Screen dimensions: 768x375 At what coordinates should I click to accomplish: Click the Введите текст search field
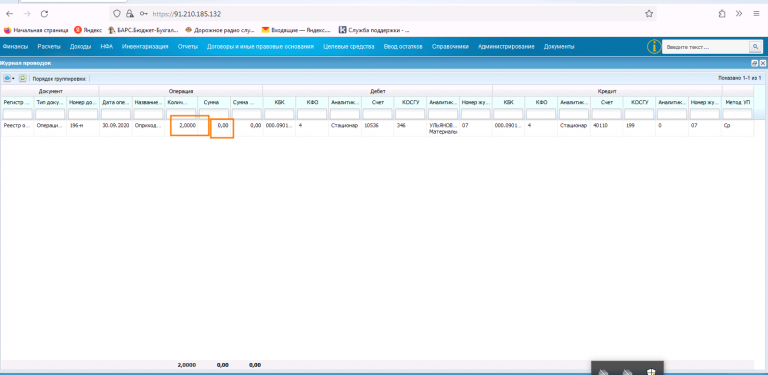706,47
